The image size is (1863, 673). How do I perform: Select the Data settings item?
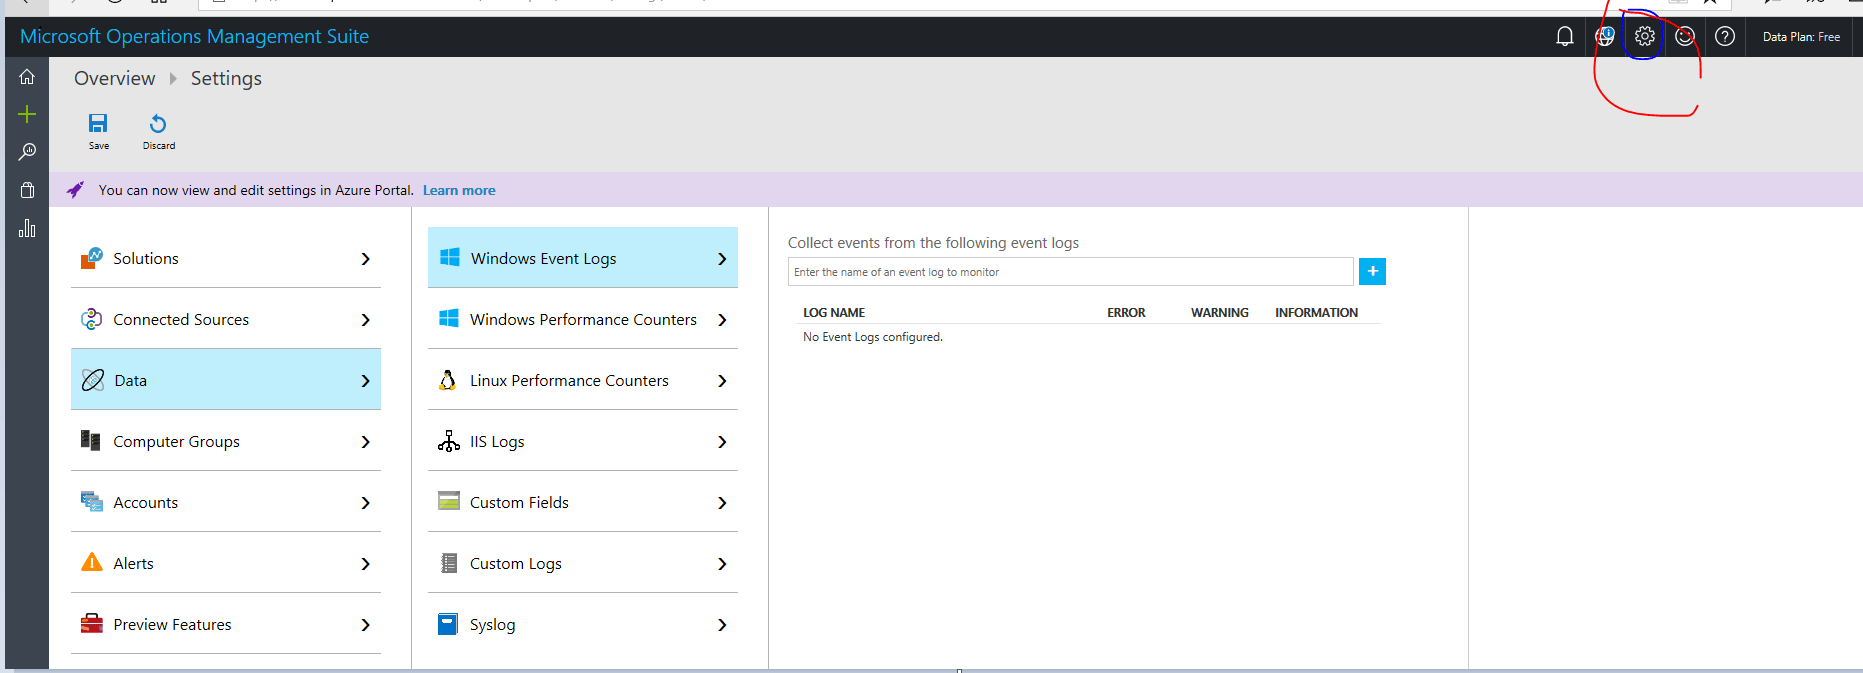pos(226,379)
